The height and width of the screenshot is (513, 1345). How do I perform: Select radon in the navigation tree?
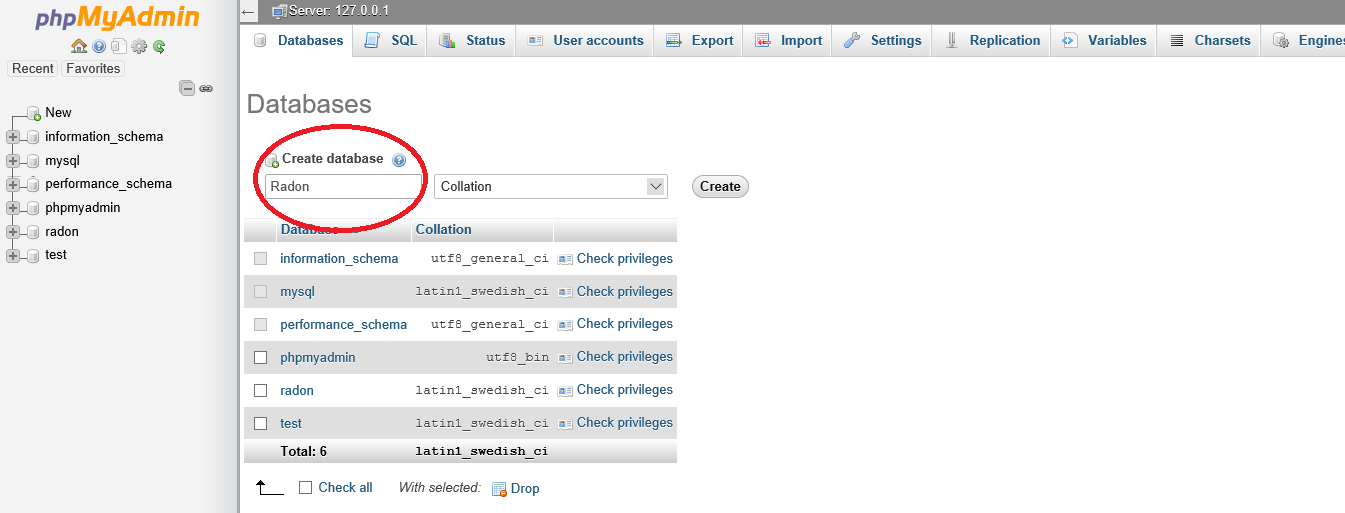(62, 232)
